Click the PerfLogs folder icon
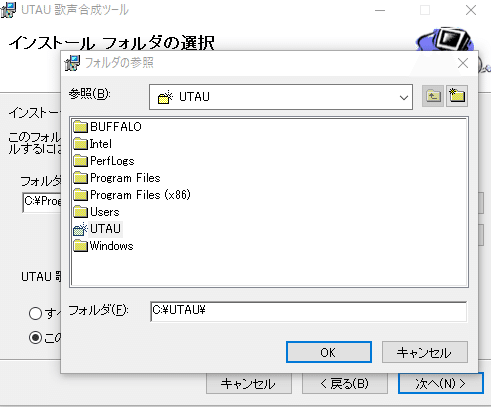Screen dimensions: 491x407 pyautogui.click(x=80, y=161)
